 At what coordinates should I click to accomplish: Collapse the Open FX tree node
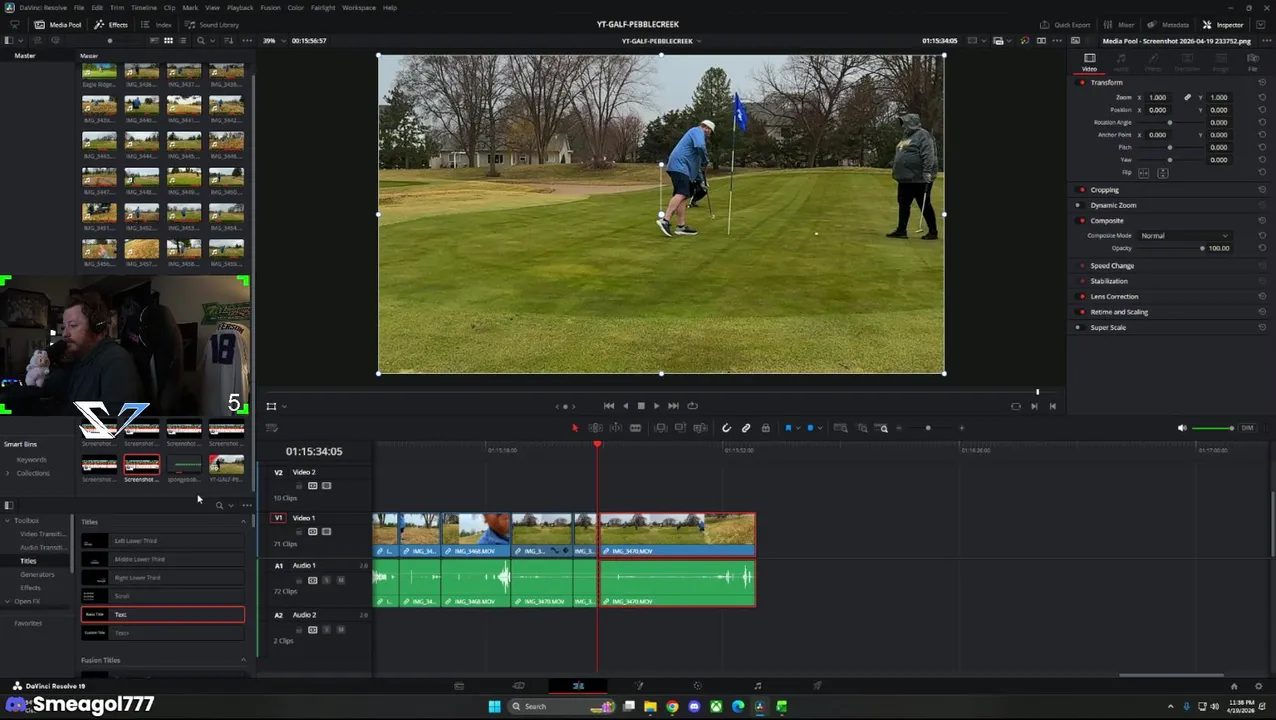[x=7, y=601]
